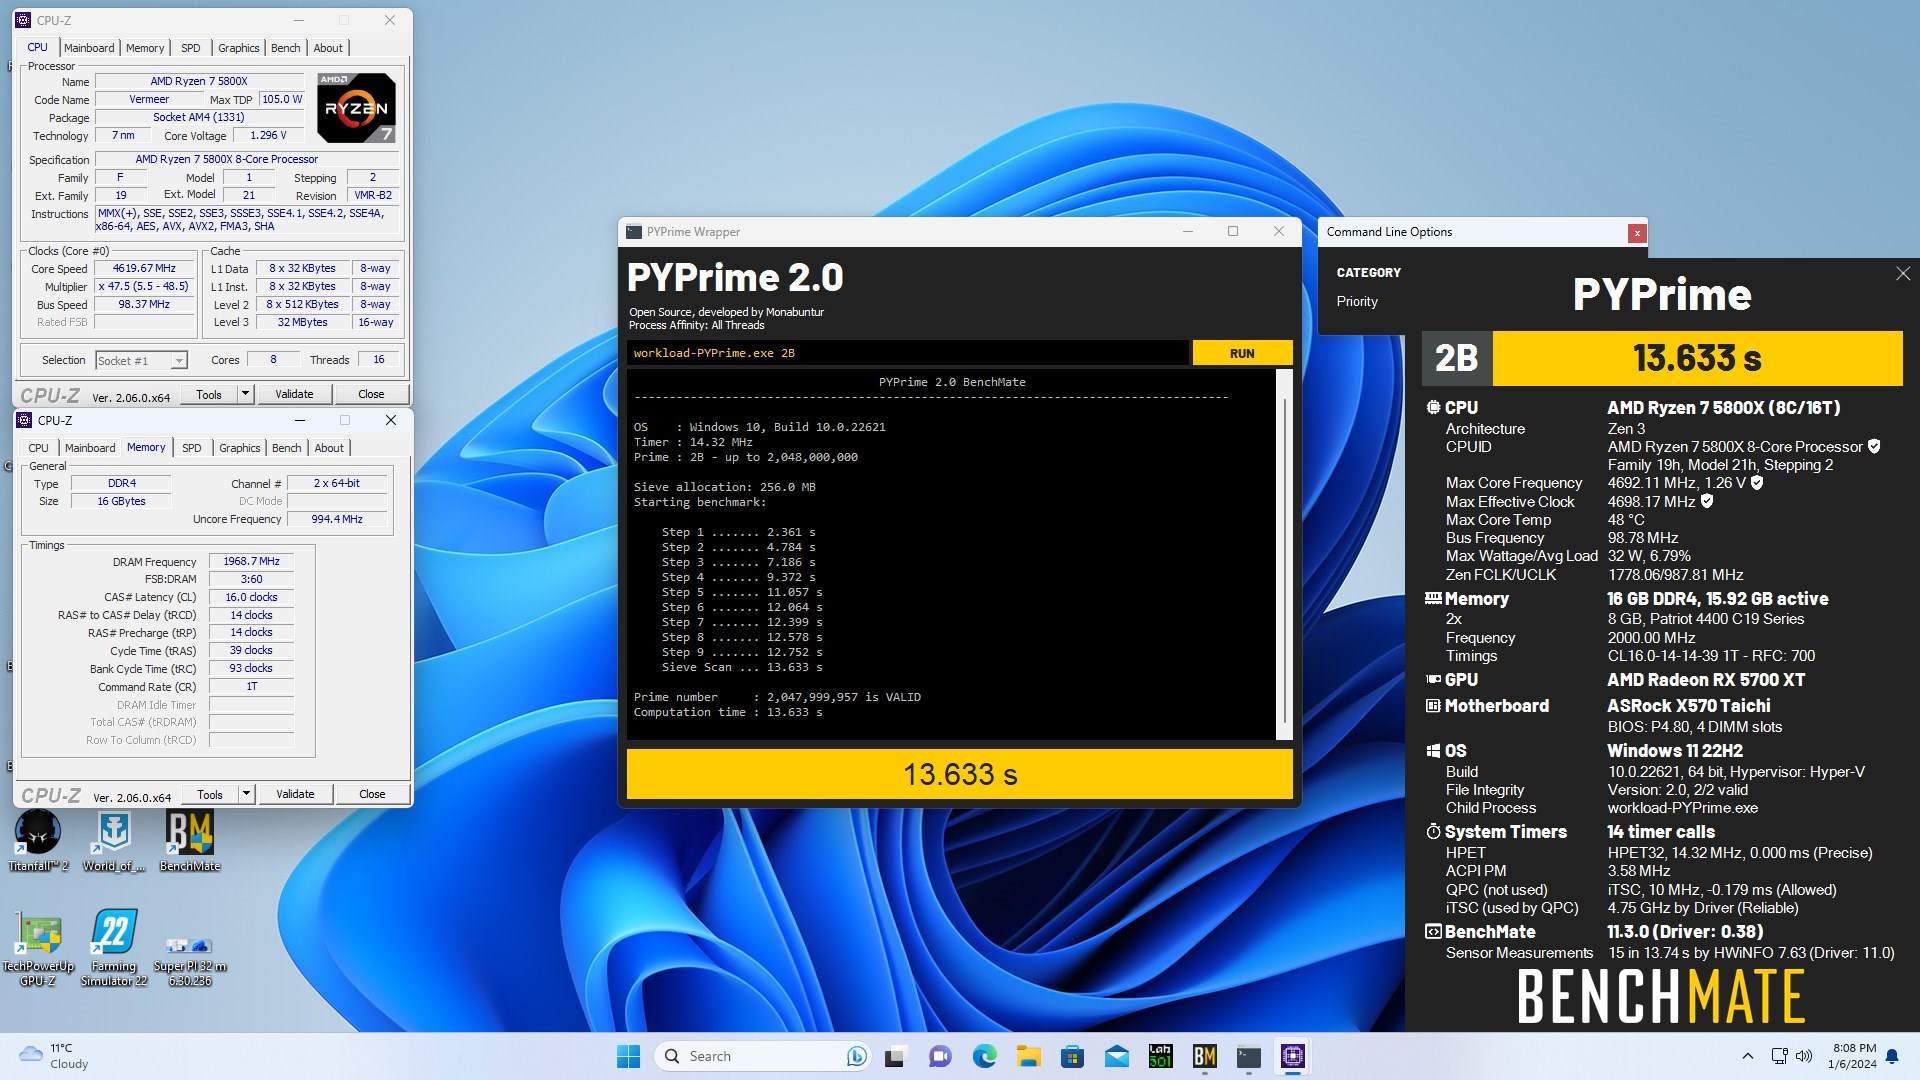
Task: Click the workload-PYPrime.exe 2B command field
Action: pos(908,353)
